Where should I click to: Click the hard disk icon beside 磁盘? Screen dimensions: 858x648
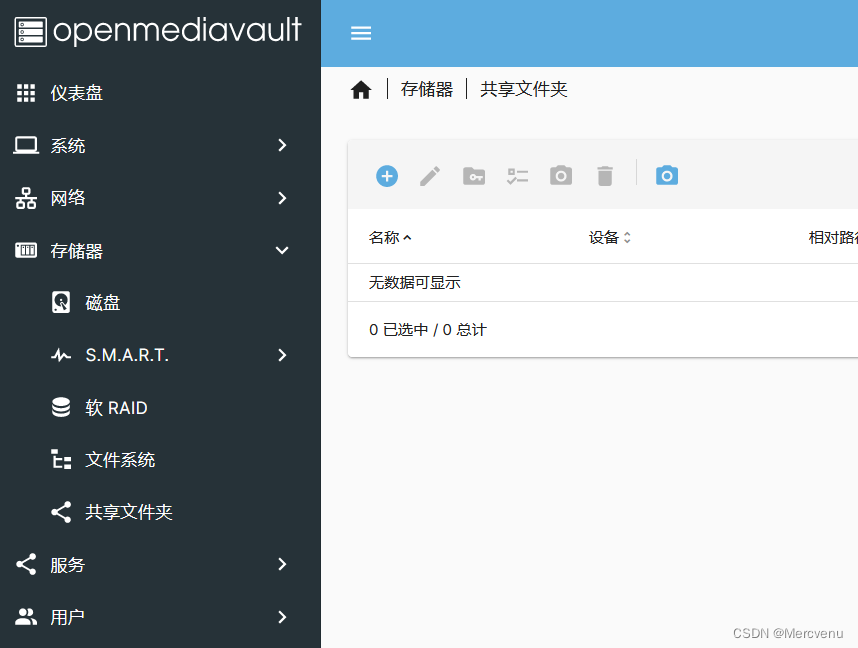(61, 302)
